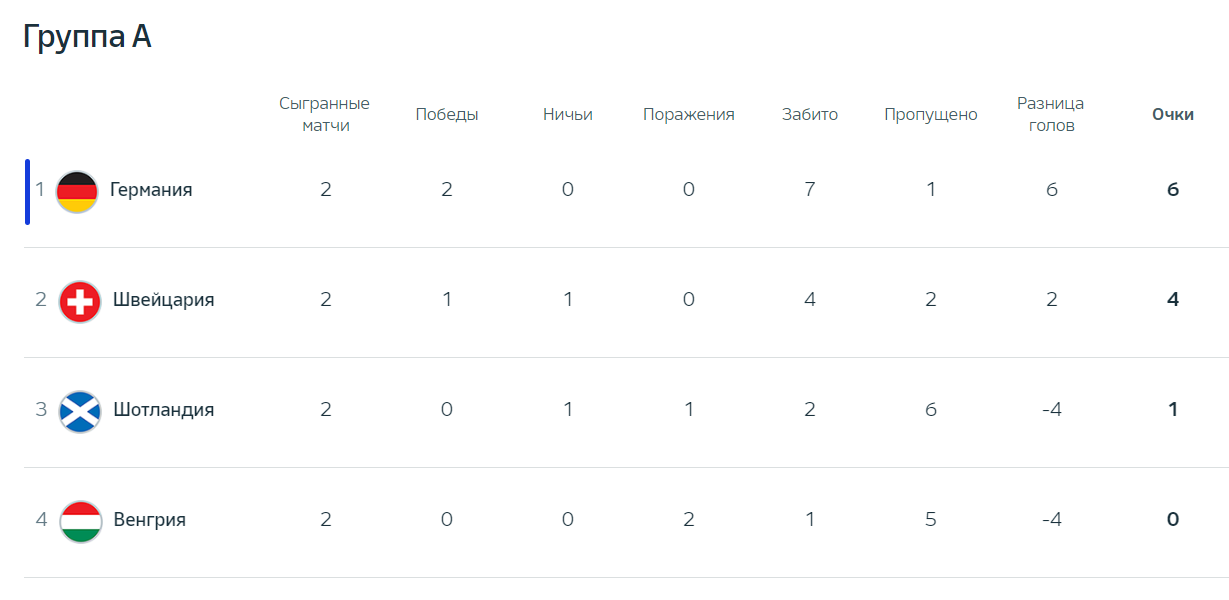The width and height of the screenshot is (1229, 600).
Task: Click the Germany flag icon
Action: 77,191
